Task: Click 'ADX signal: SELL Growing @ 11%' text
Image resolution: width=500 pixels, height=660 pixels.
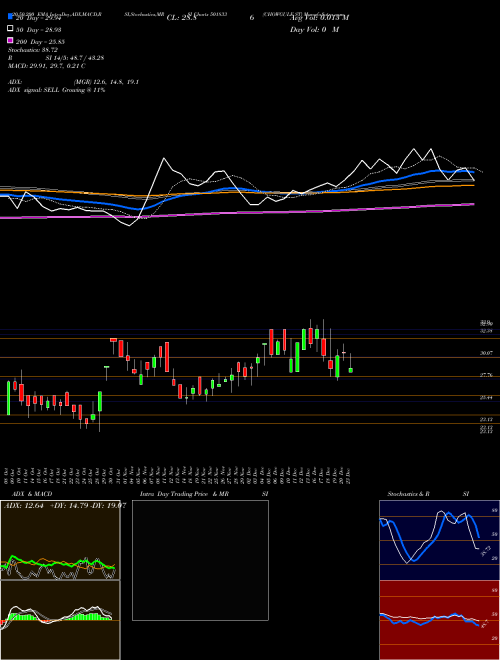Action: tap(56, 90)
